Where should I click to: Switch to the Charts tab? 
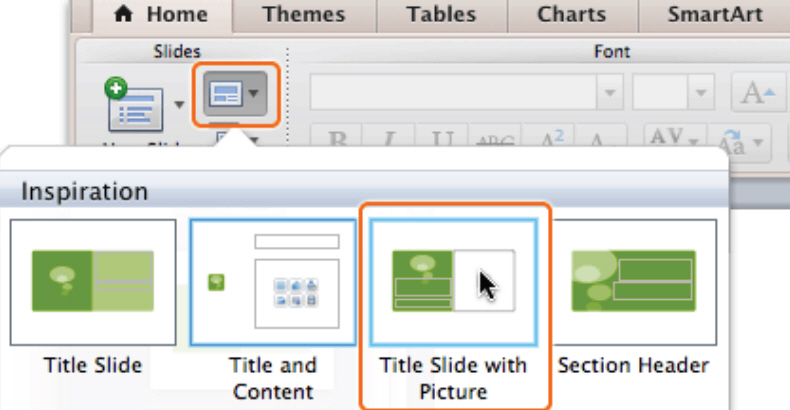[x=572, y=15]
